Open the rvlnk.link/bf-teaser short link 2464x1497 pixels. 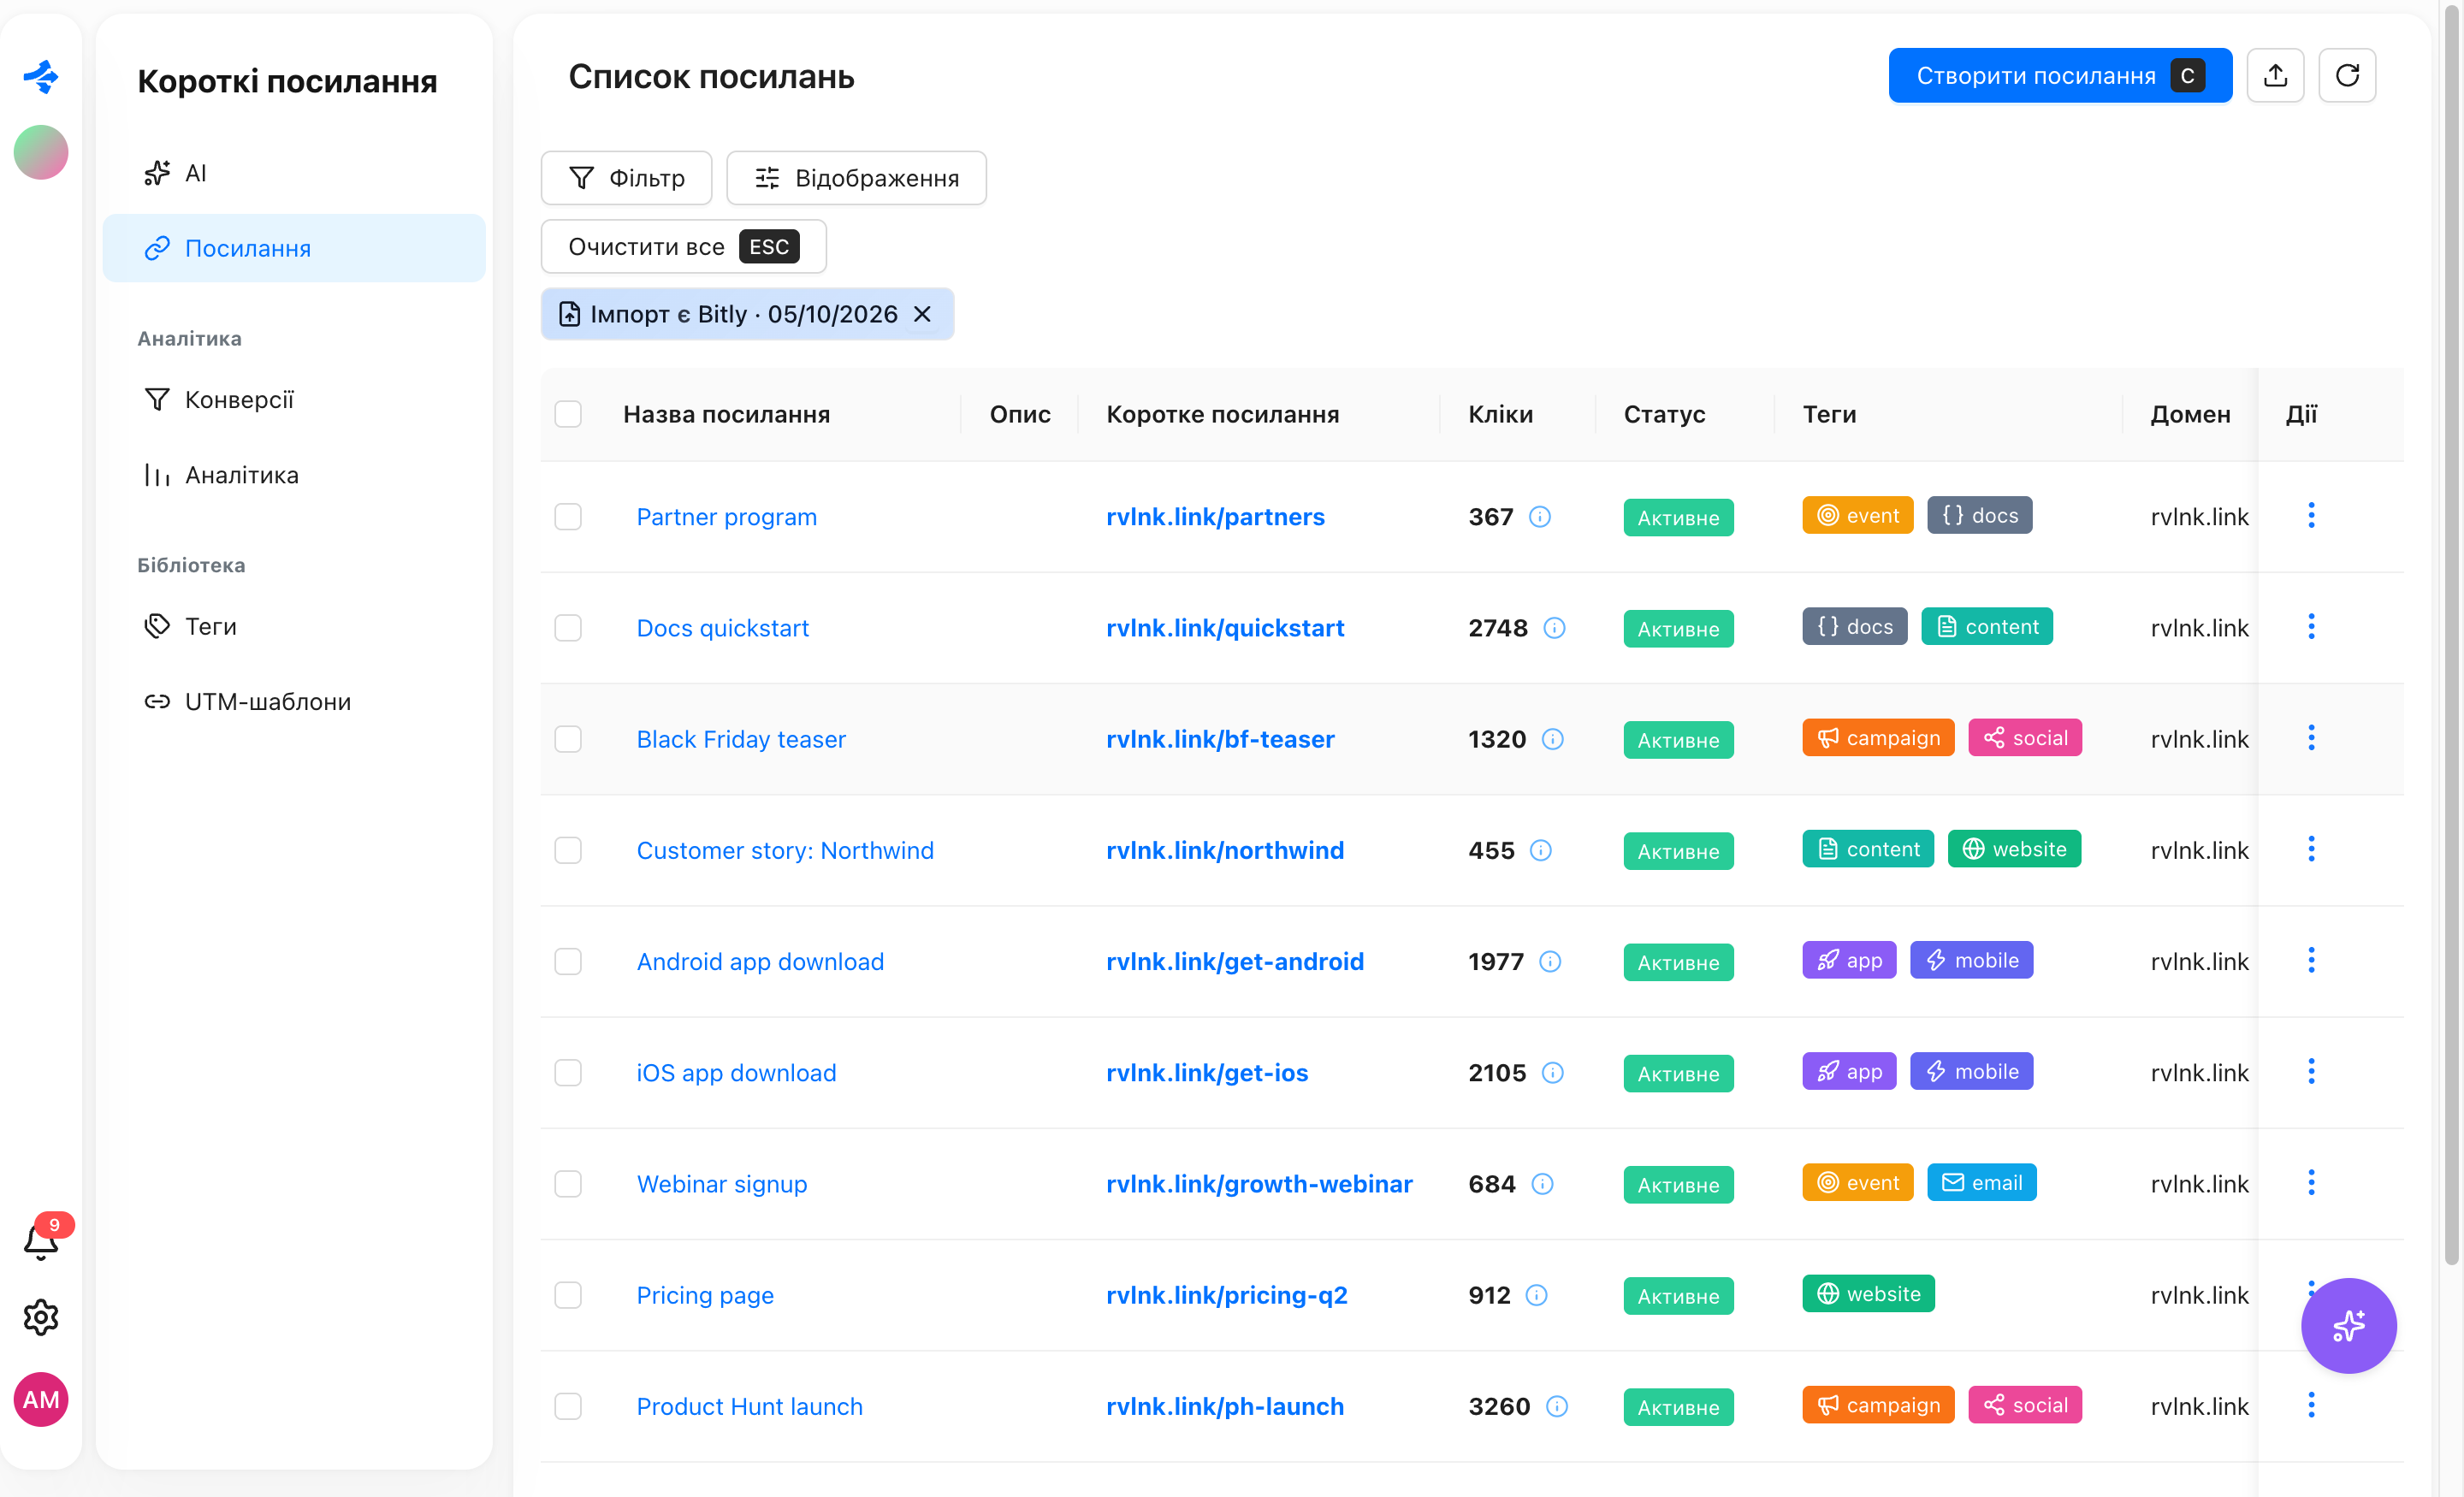[1220, 739]
